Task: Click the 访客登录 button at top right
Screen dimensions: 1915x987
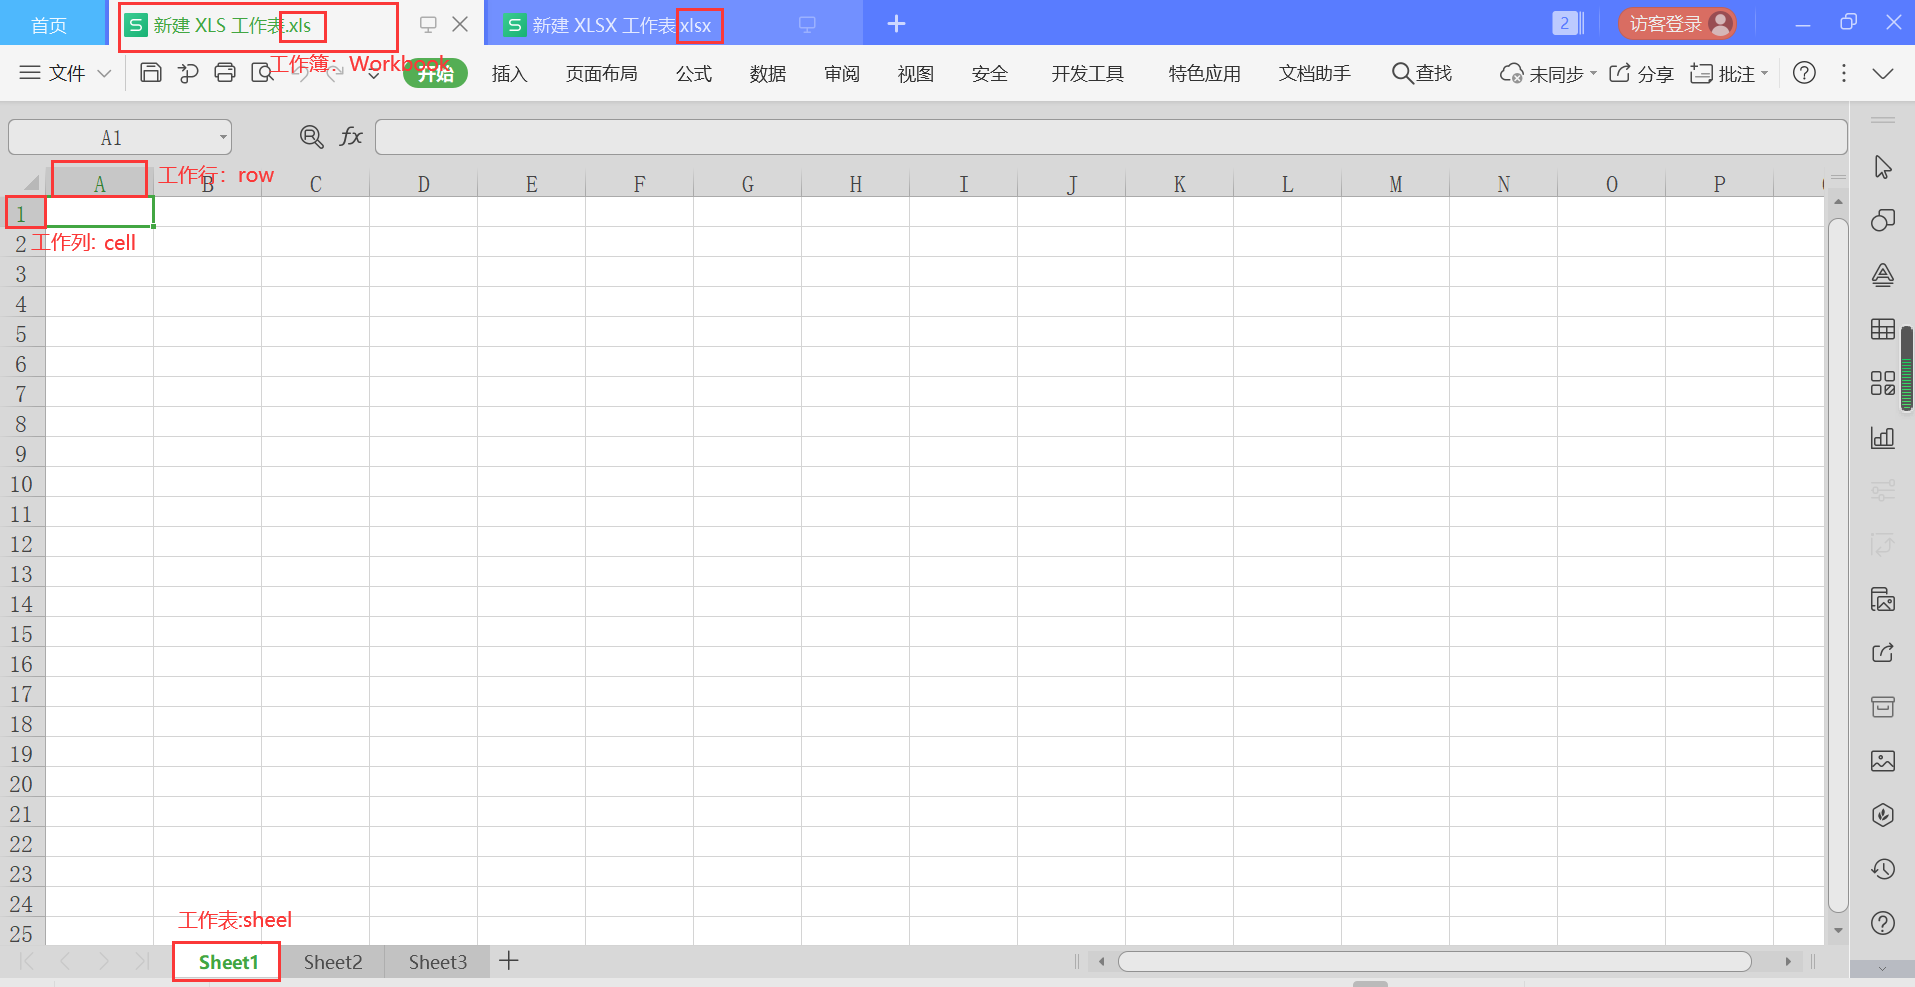Action: click(x=1677, y=22)
